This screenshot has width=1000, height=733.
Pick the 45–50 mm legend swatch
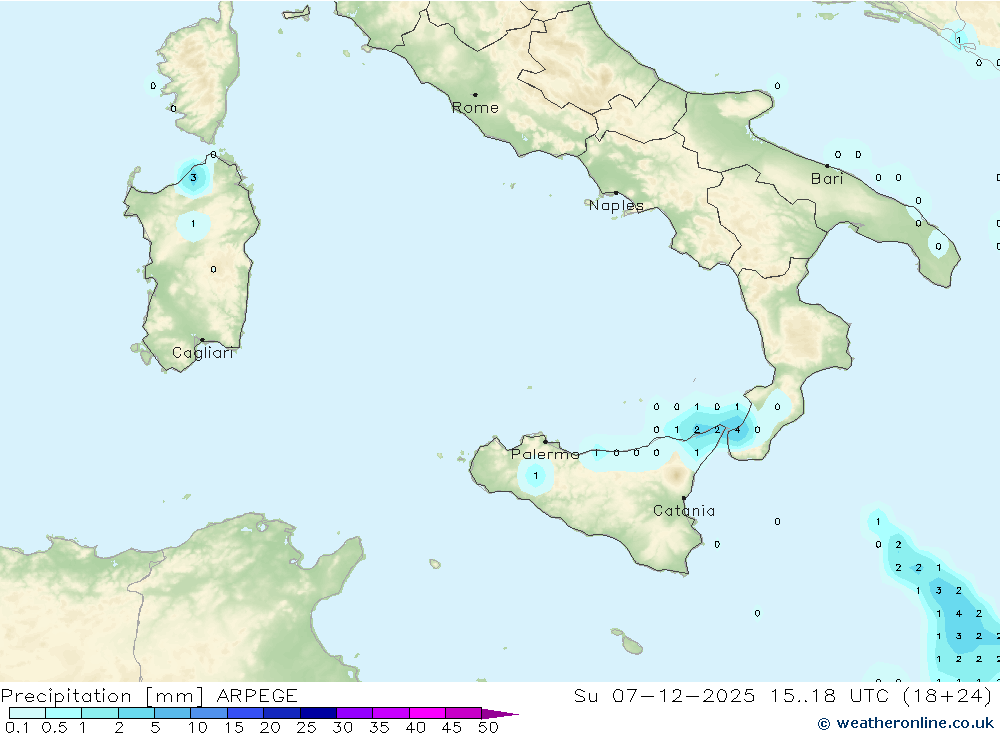[x=464, y=713]
